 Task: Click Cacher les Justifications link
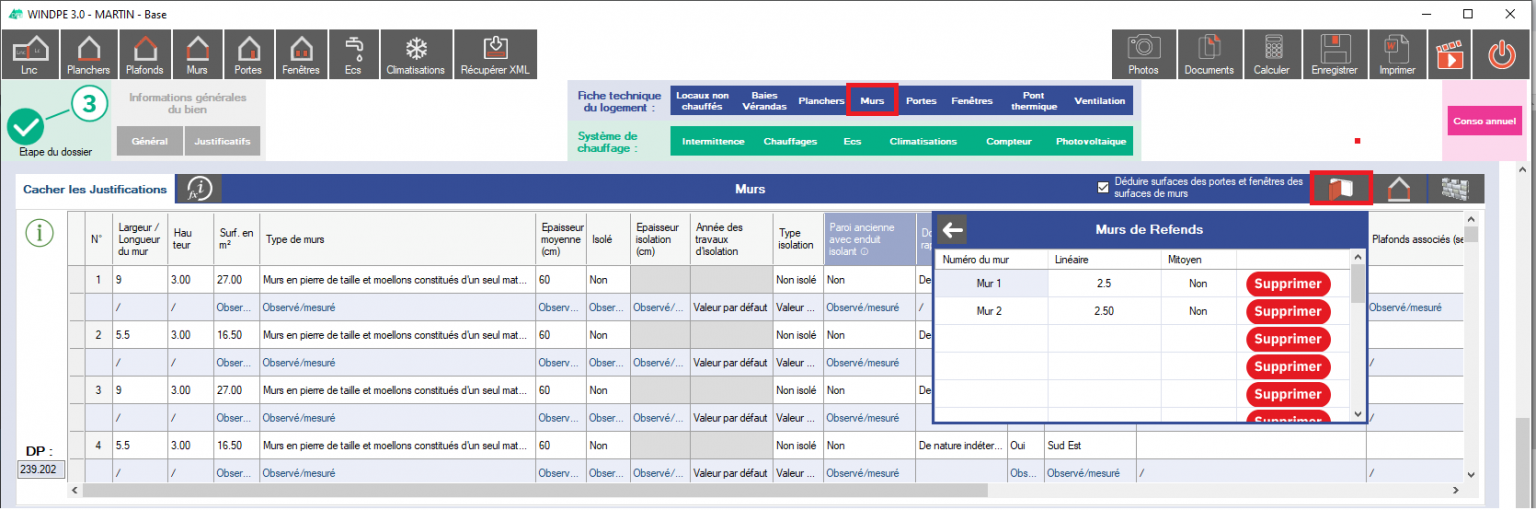(95, 189)
